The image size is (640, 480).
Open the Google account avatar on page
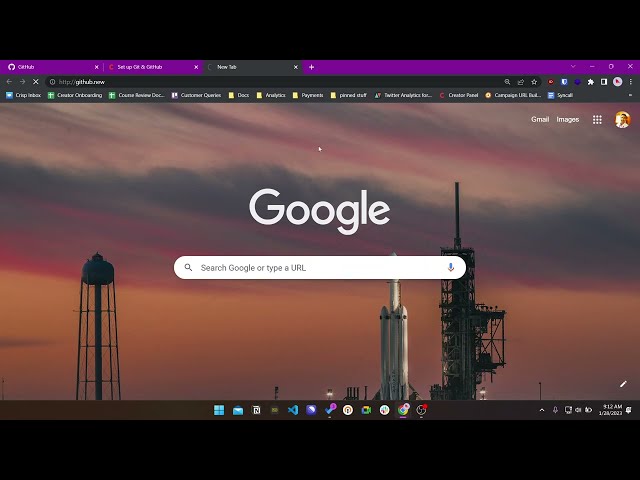click(622, 120)
